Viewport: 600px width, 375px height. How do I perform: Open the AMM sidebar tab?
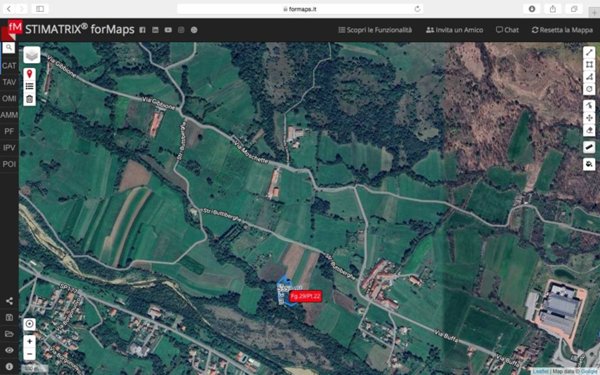coord(9,115)
